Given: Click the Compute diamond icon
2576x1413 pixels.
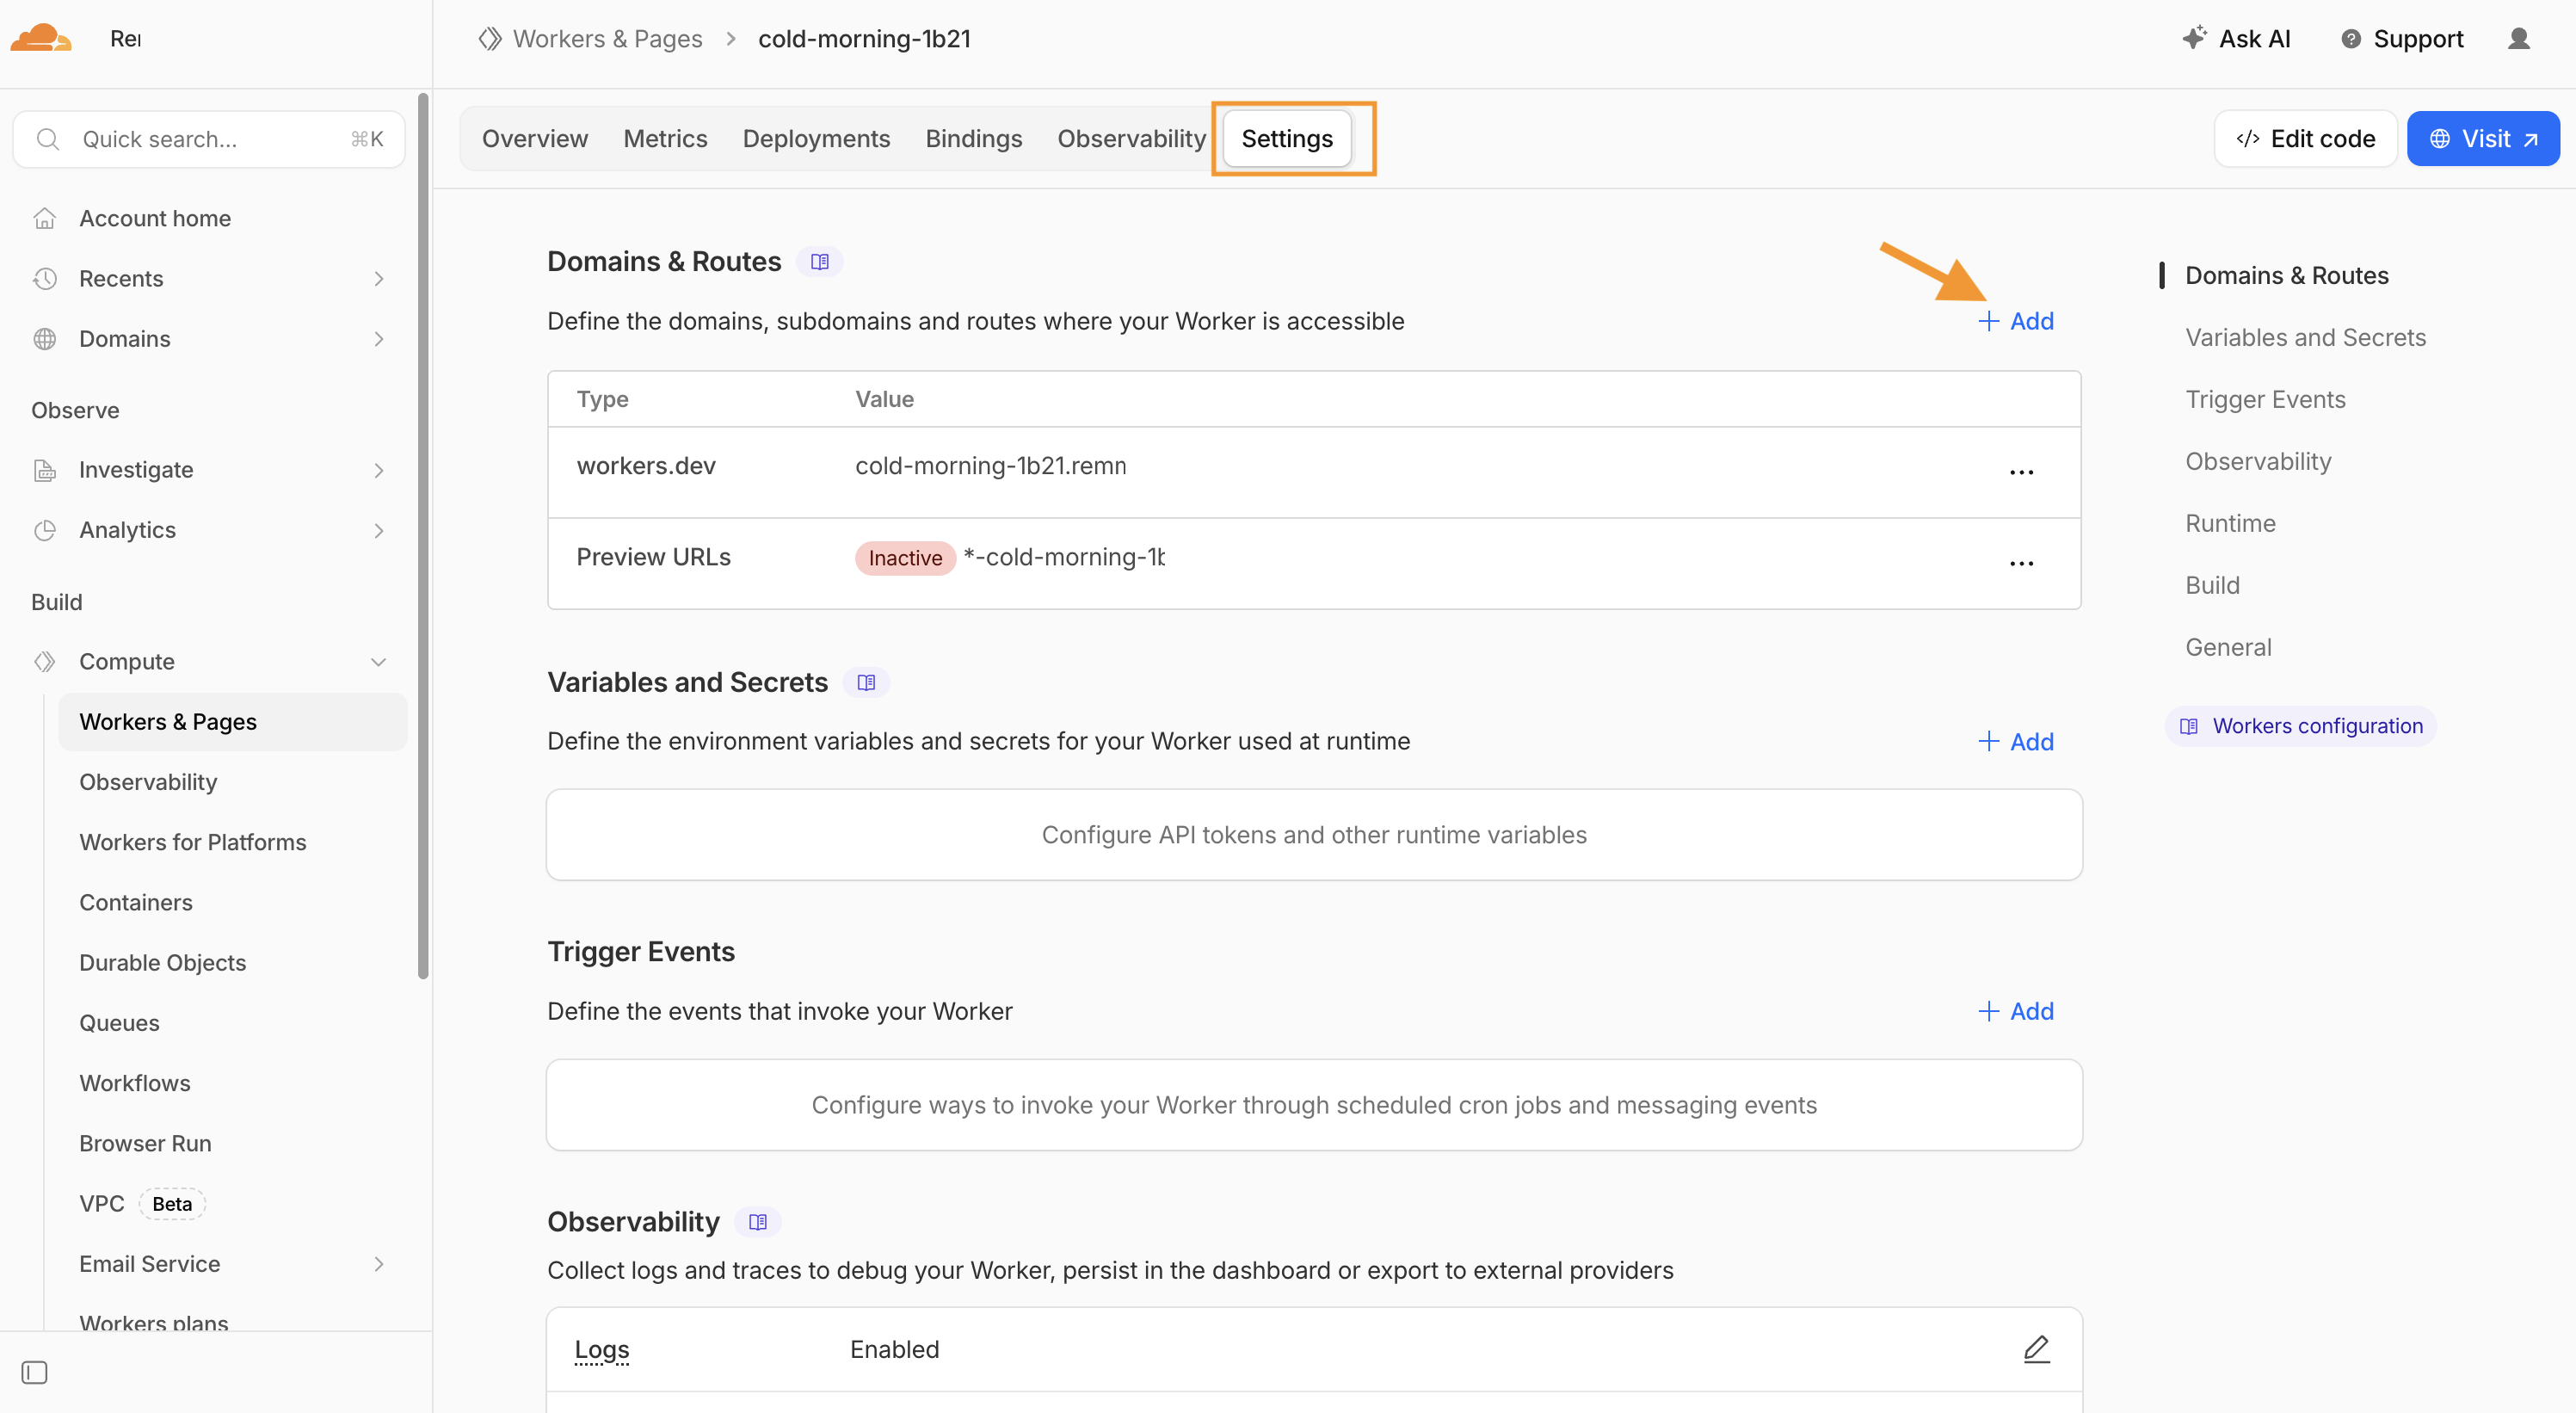Looking at the screenshot, I should pos(45,662).
